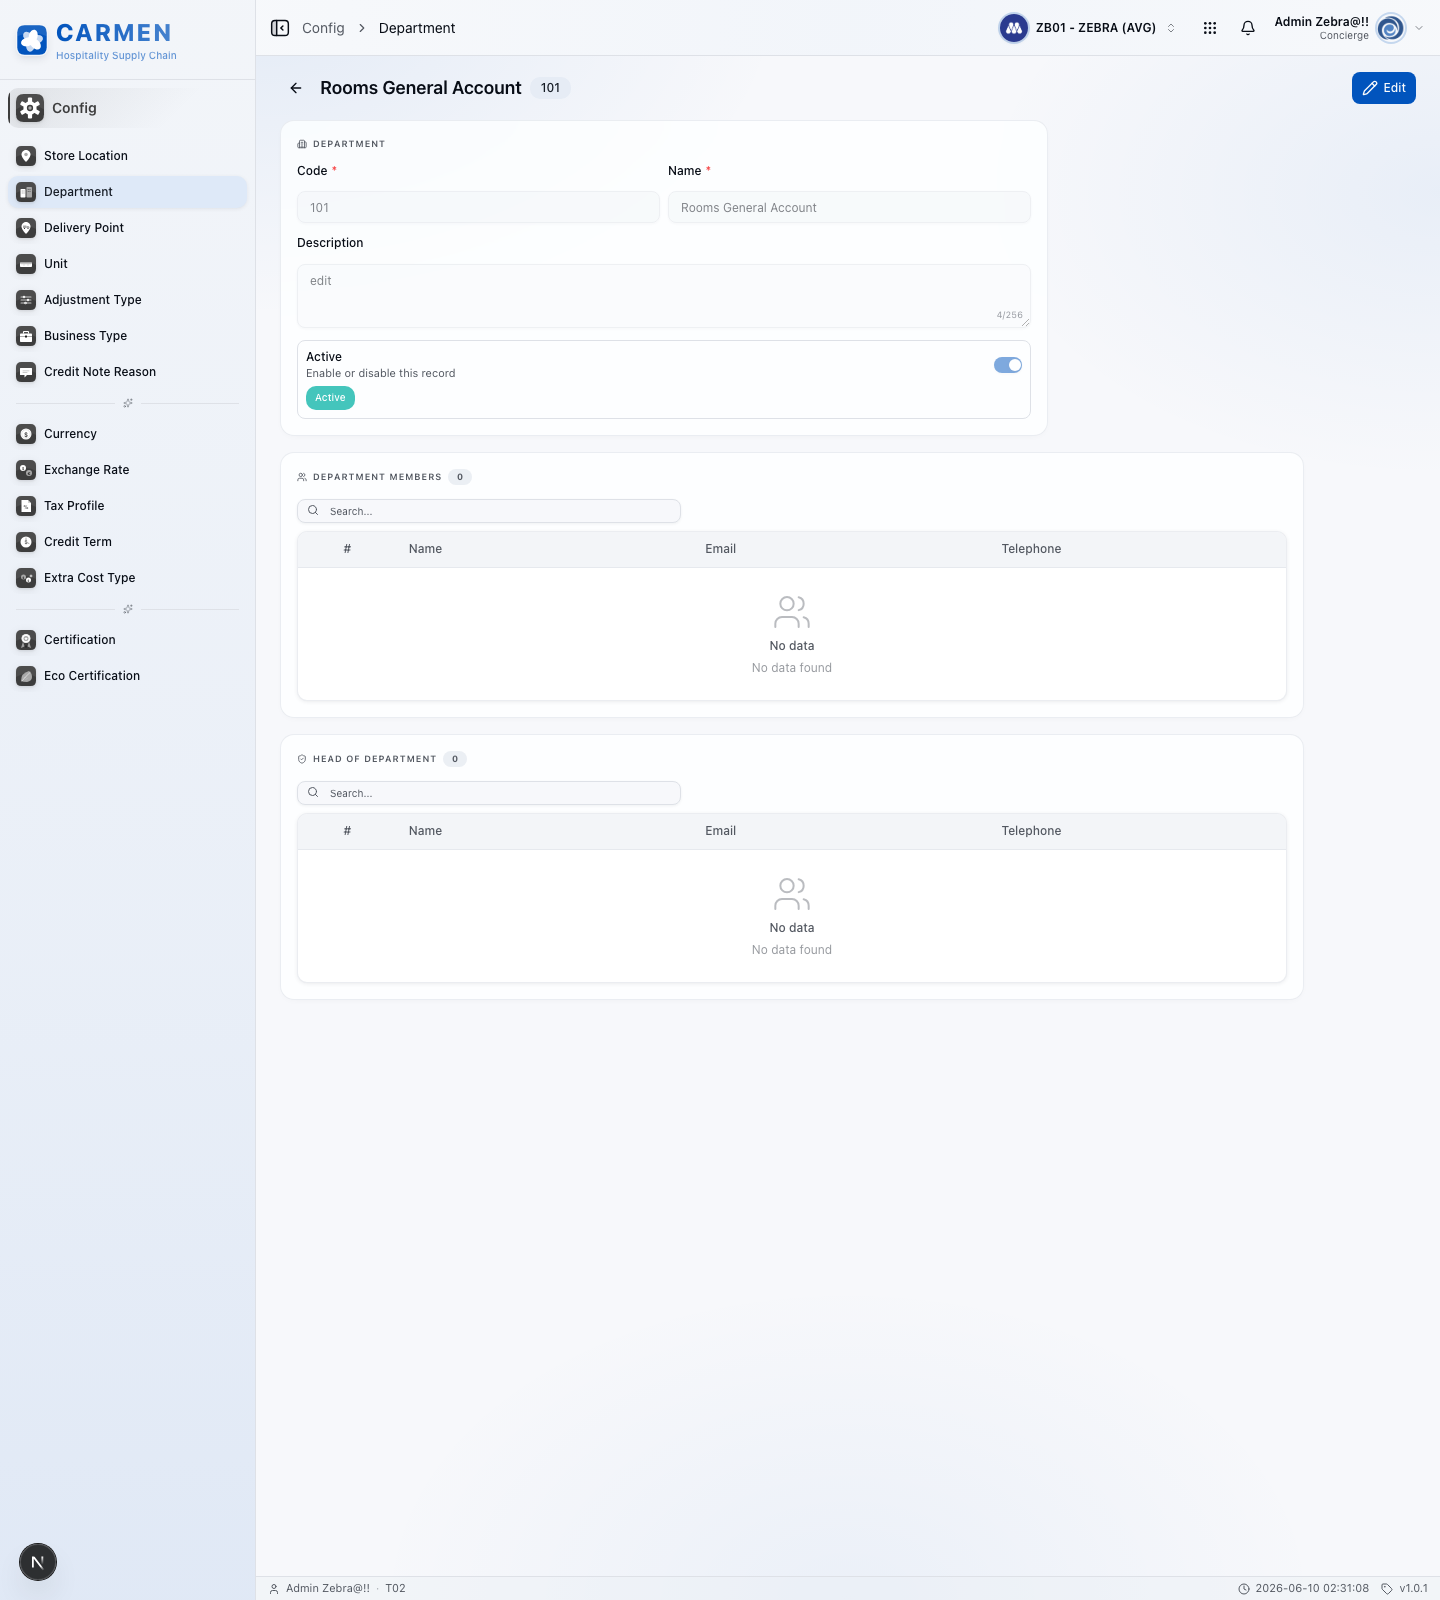This screenshot has width=1440, height=1600.
Task: Click the Currency coin icon
Action: (26, 434)
